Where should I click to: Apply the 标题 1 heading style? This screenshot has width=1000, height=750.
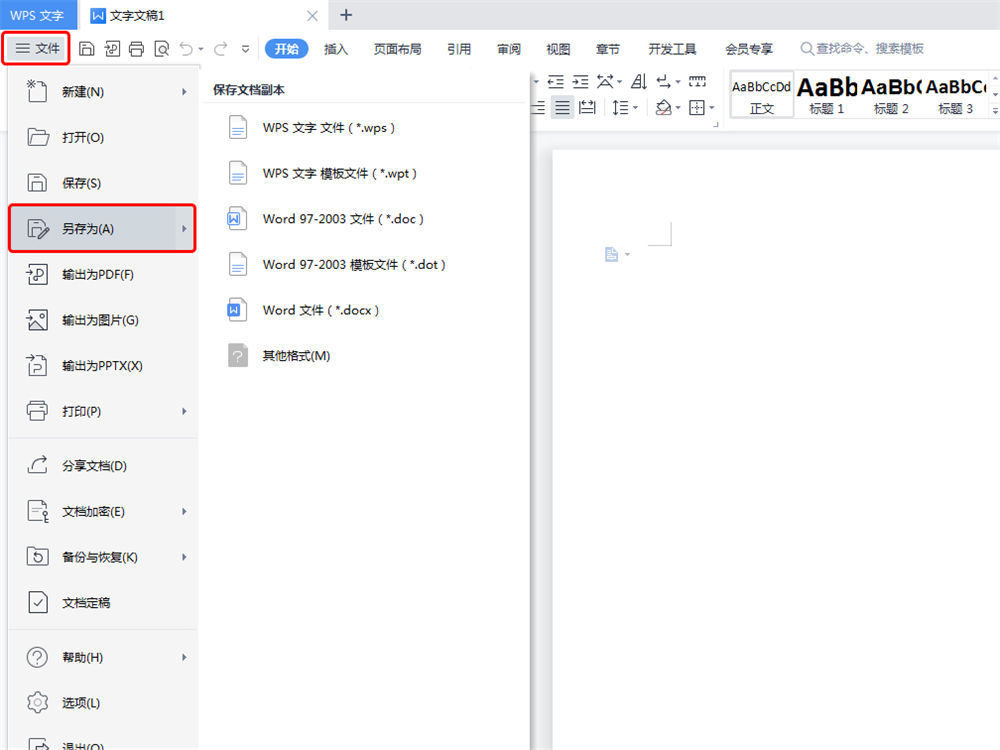tap(826, 96)
